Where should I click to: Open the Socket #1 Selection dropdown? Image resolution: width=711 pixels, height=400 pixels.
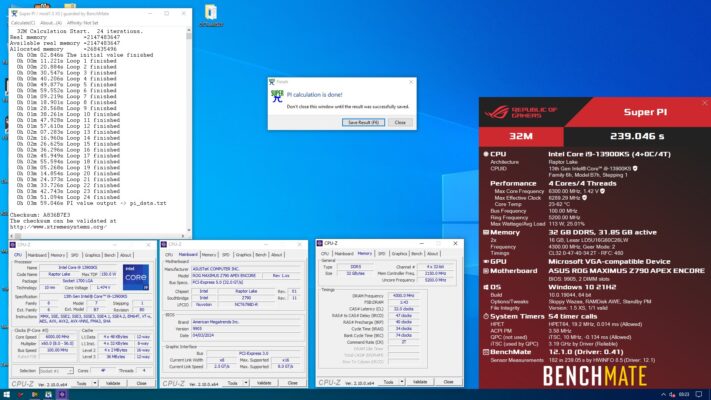click(56, 371)
